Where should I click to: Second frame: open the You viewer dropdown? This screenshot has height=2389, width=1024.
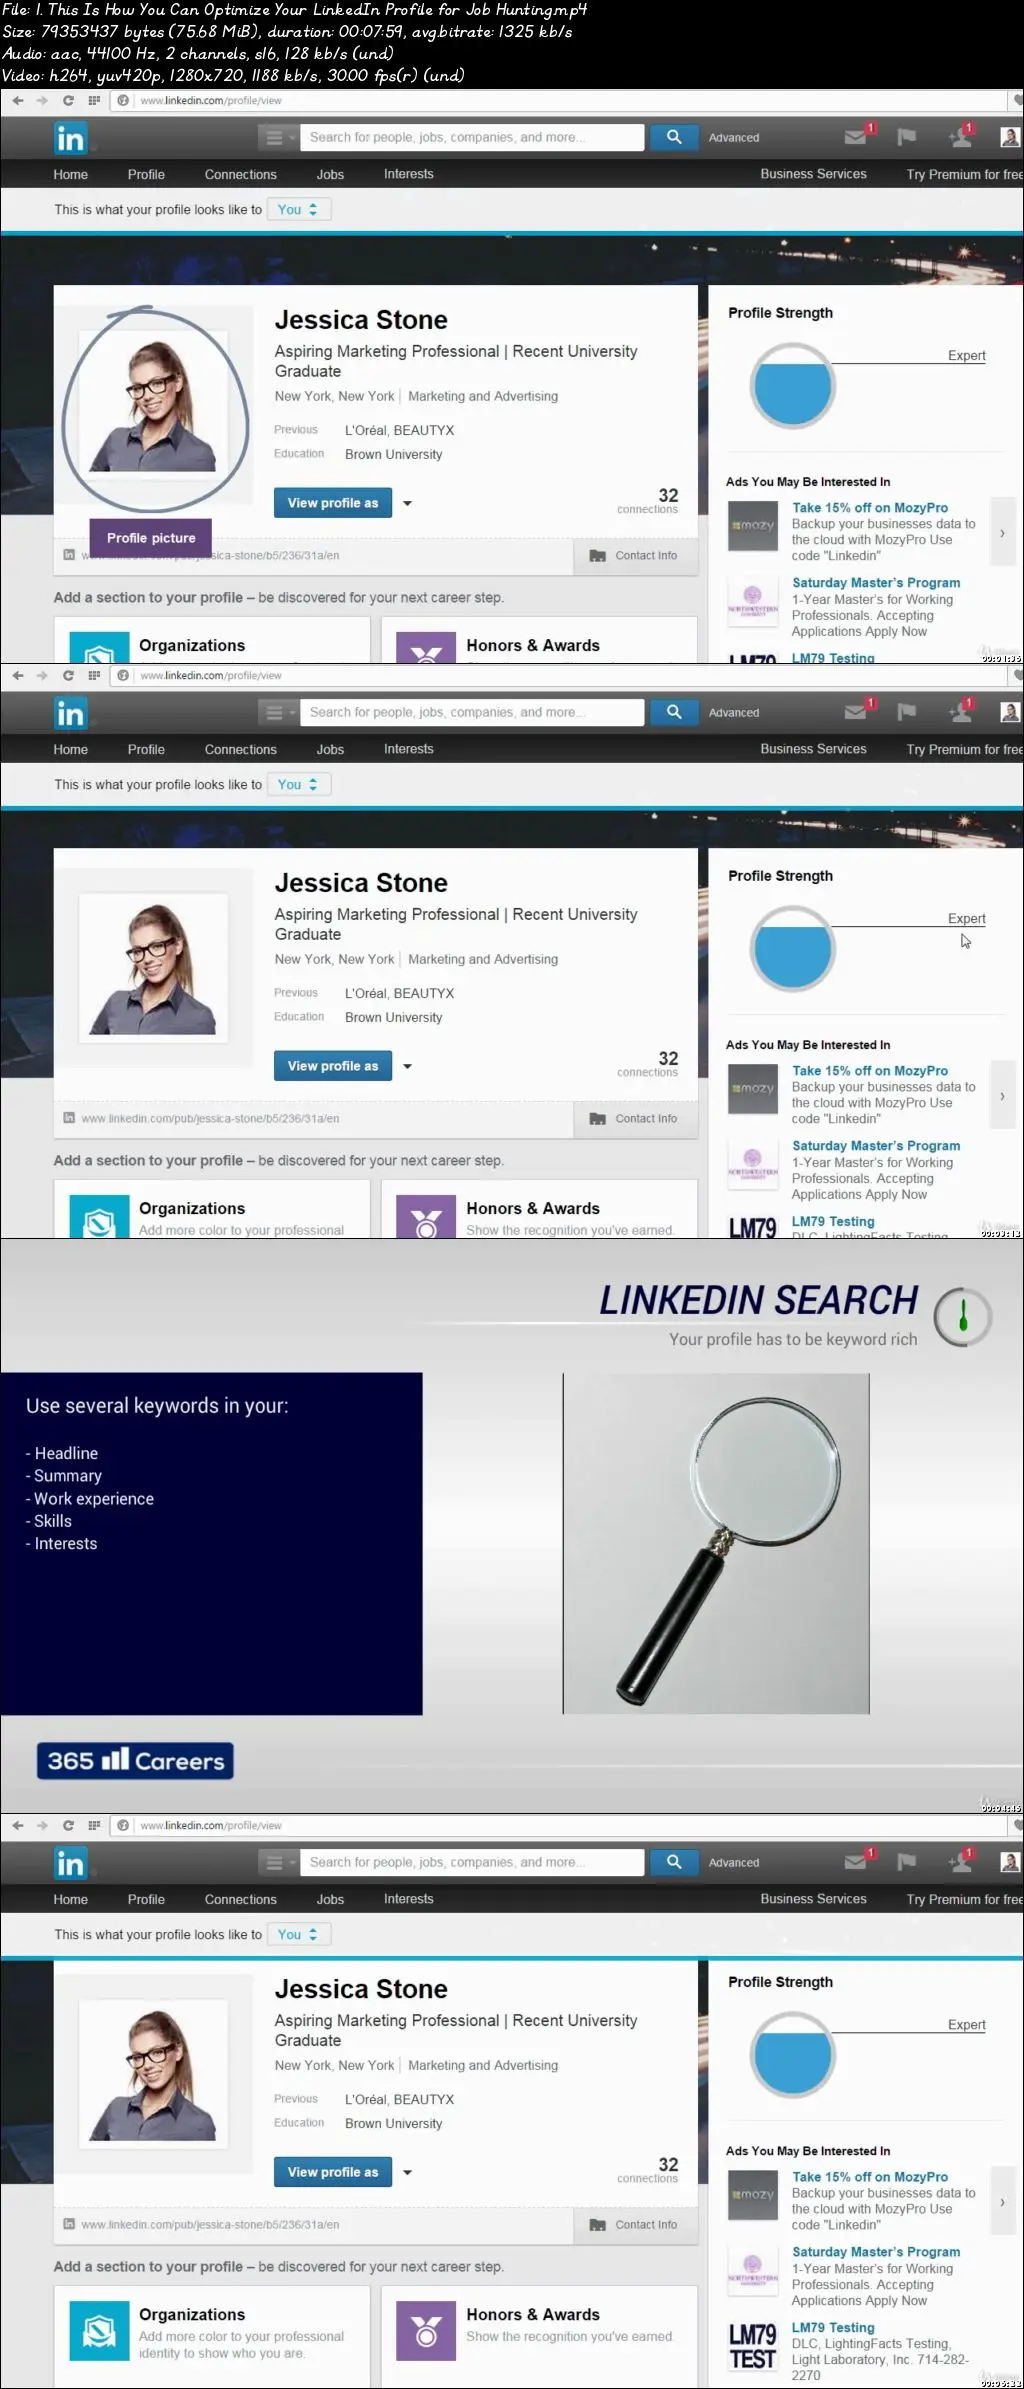pos(299,785)
